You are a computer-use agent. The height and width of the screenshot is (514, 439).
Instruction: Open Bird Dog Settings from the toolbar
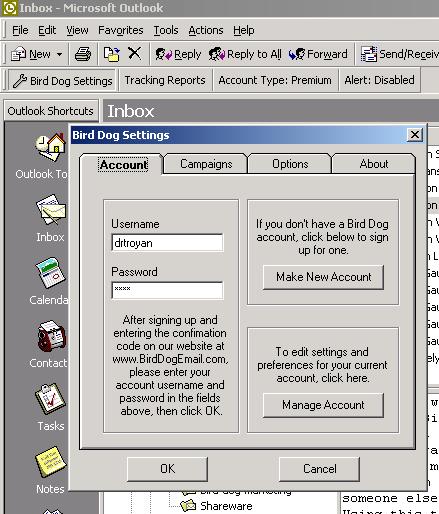pyautogui.click(x=62, y=81)
